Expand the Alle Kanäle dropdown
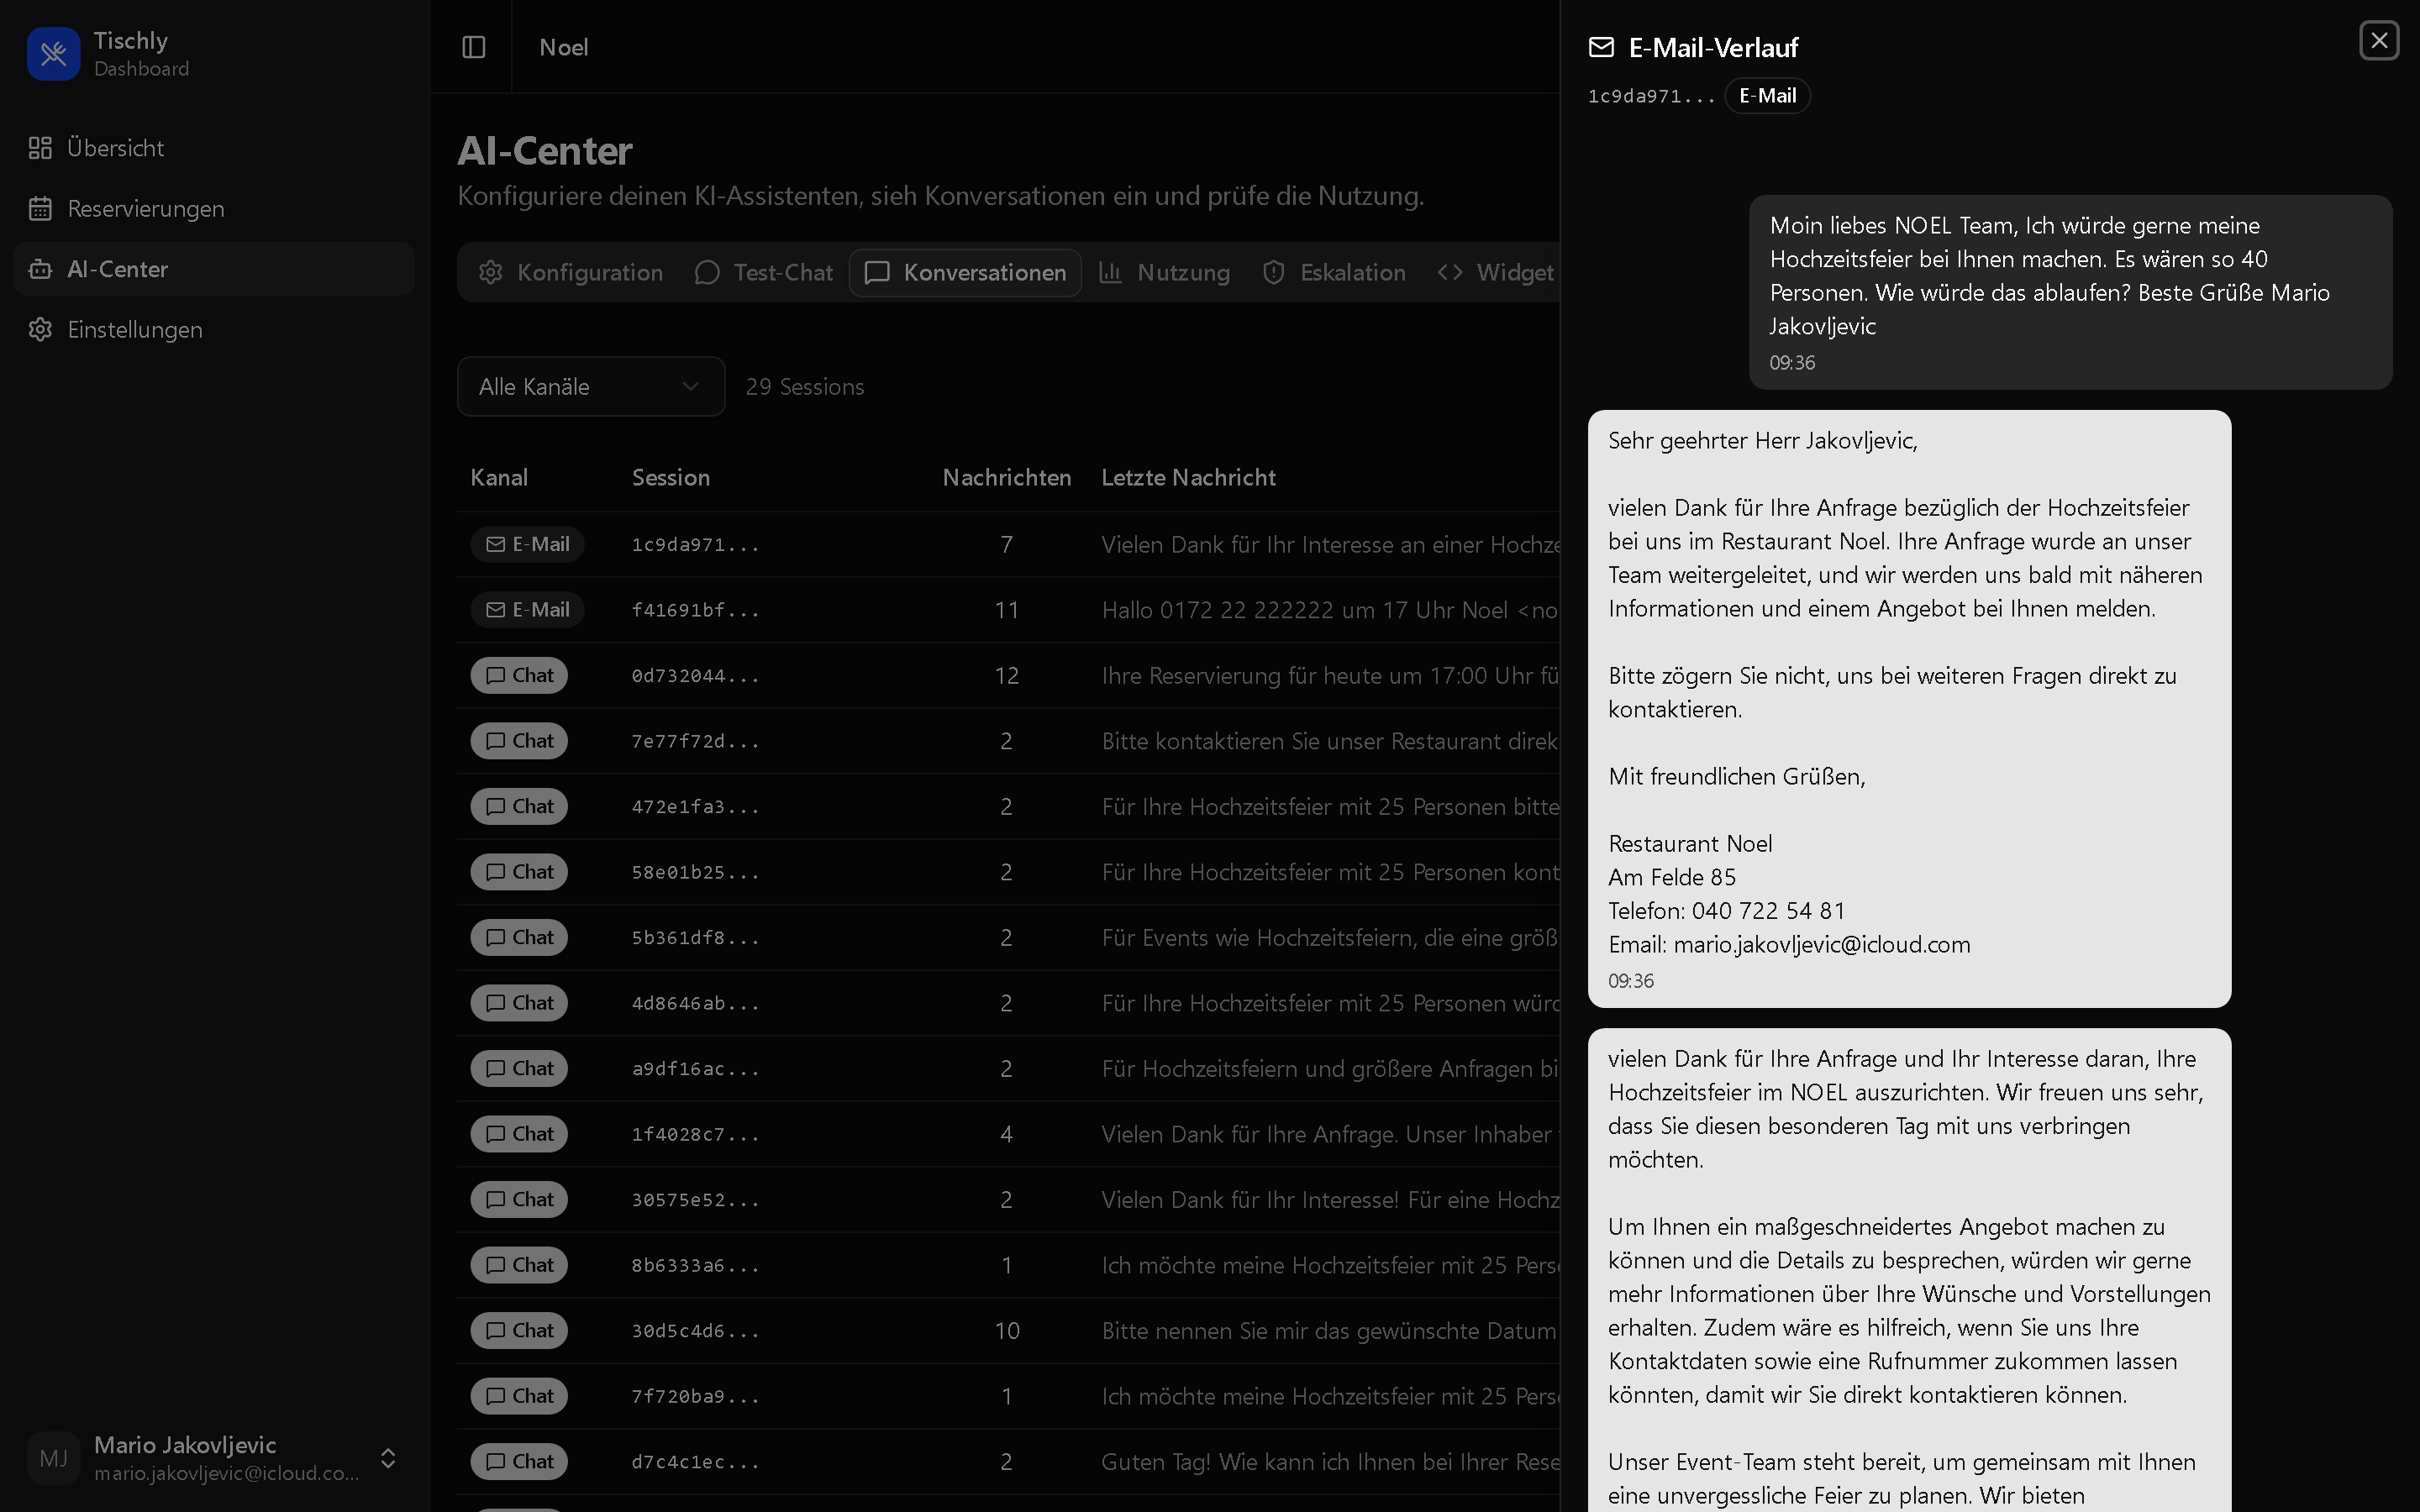2420x1512 pixels. click(590, 387)
